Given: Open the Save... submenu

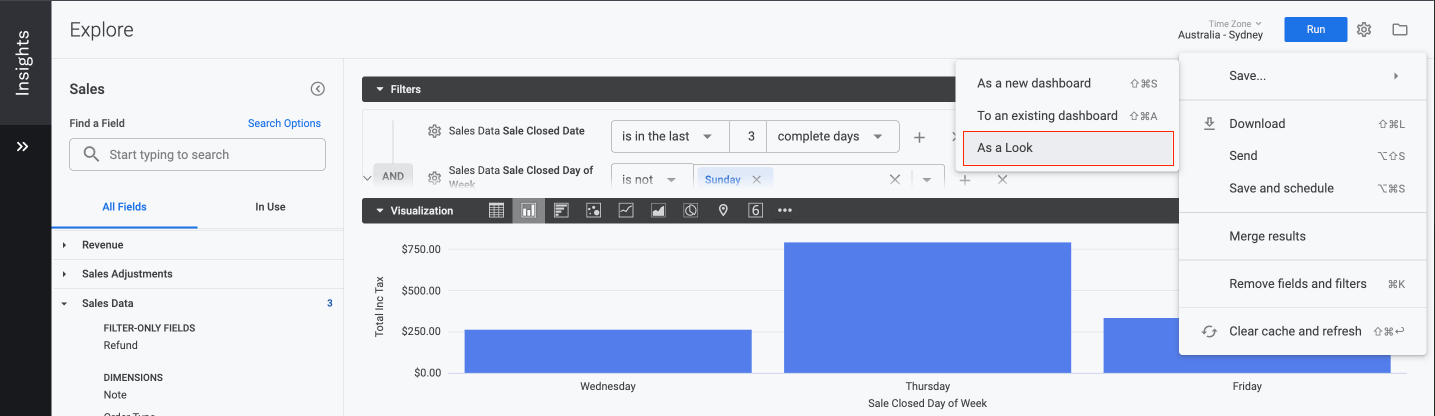Looking at the screenshot, I should click(1303, 76).
